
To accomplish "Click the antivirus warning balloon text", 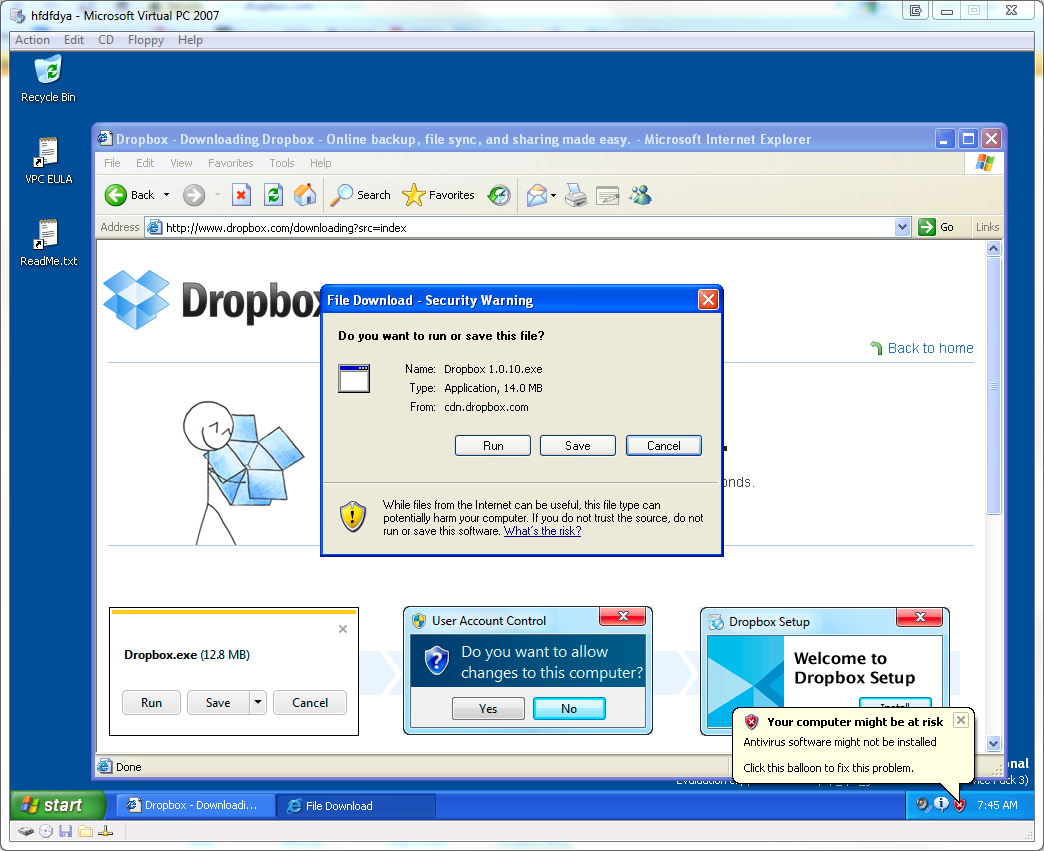I will pyautogui.click(x=840, y=742).
